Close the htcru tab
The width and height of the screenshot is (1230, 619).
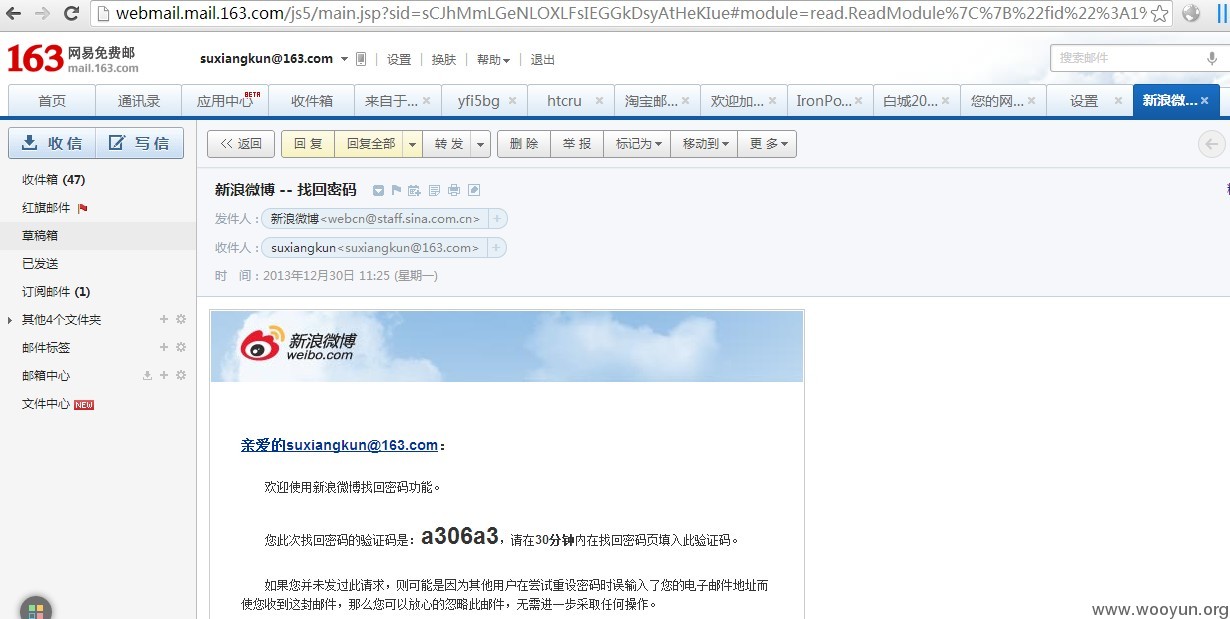(600, 101)
